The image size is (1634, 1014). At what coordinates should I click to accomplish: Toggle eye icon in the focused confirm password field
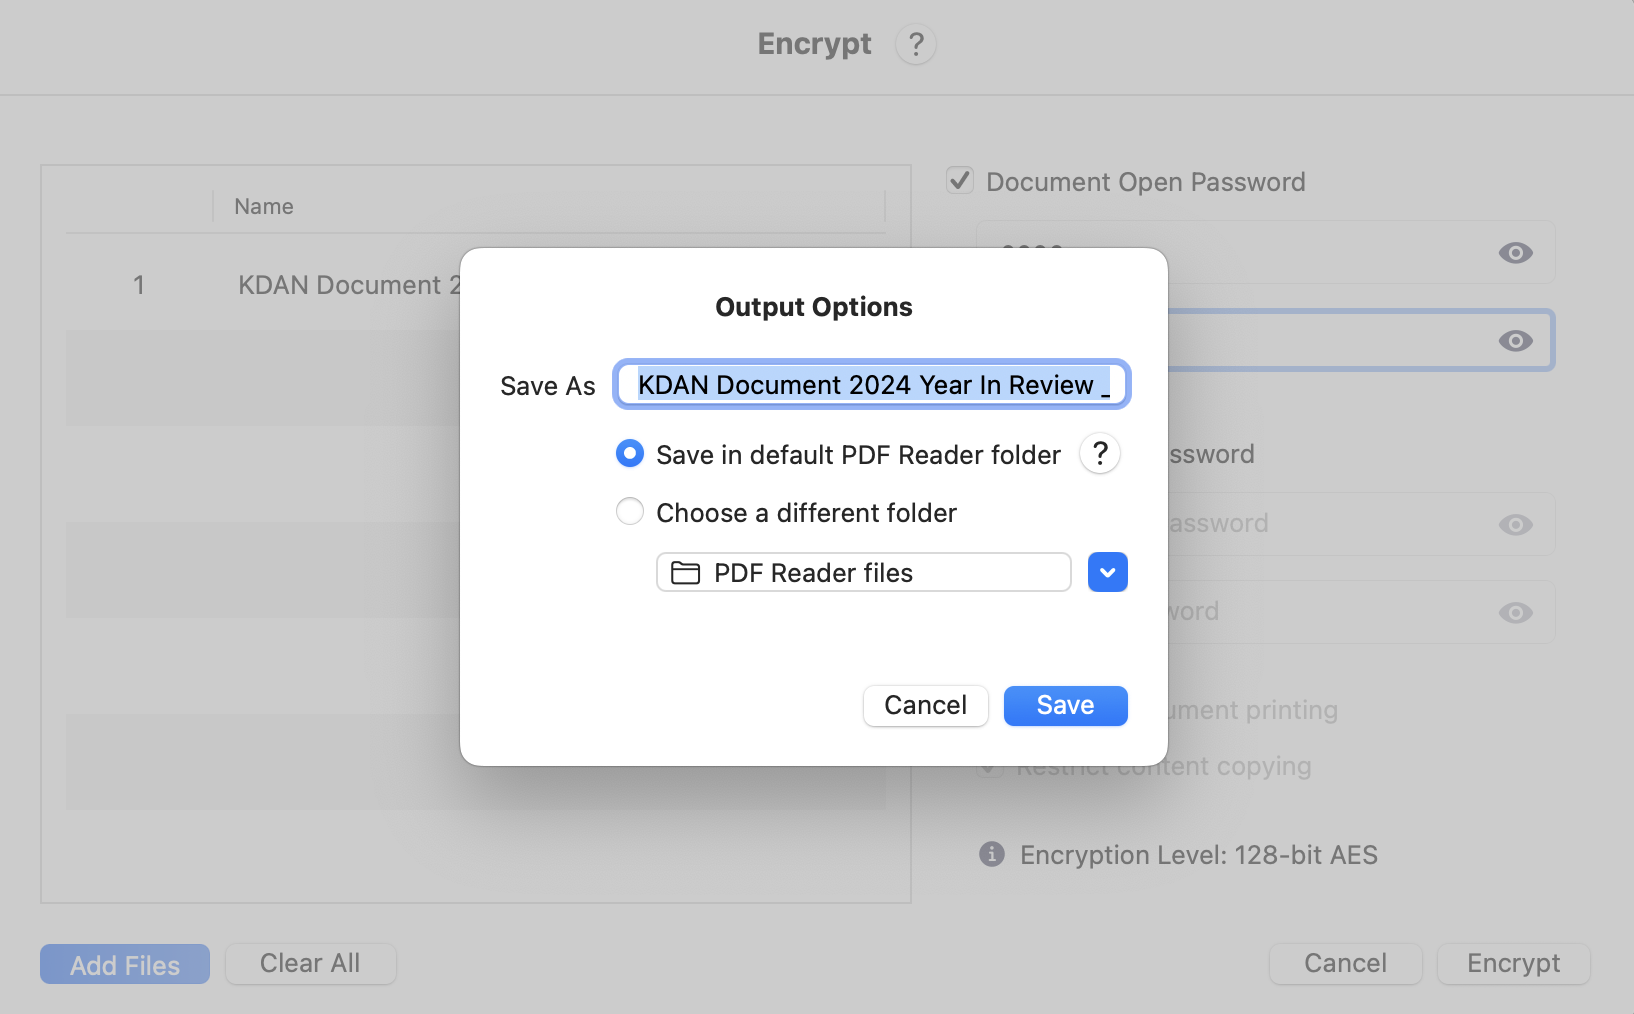pos(1515,341)
